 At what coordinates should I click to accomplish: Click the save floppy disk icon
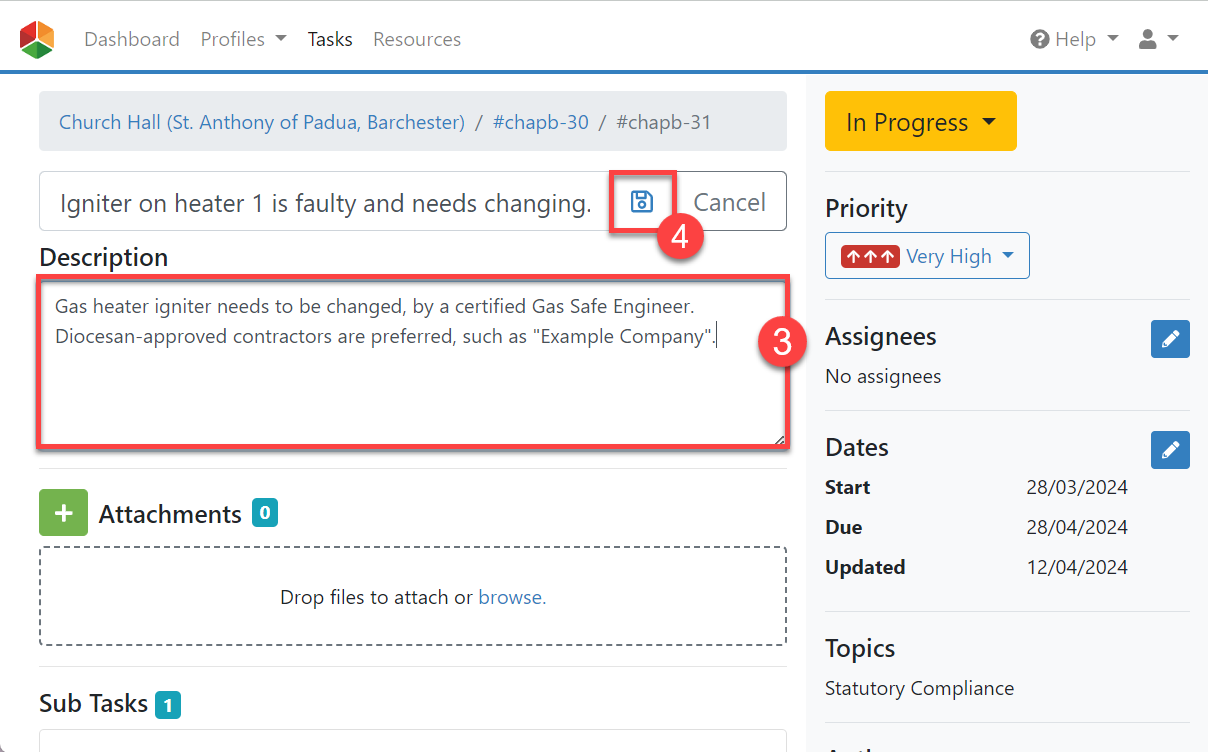click(x=642, y=202)
